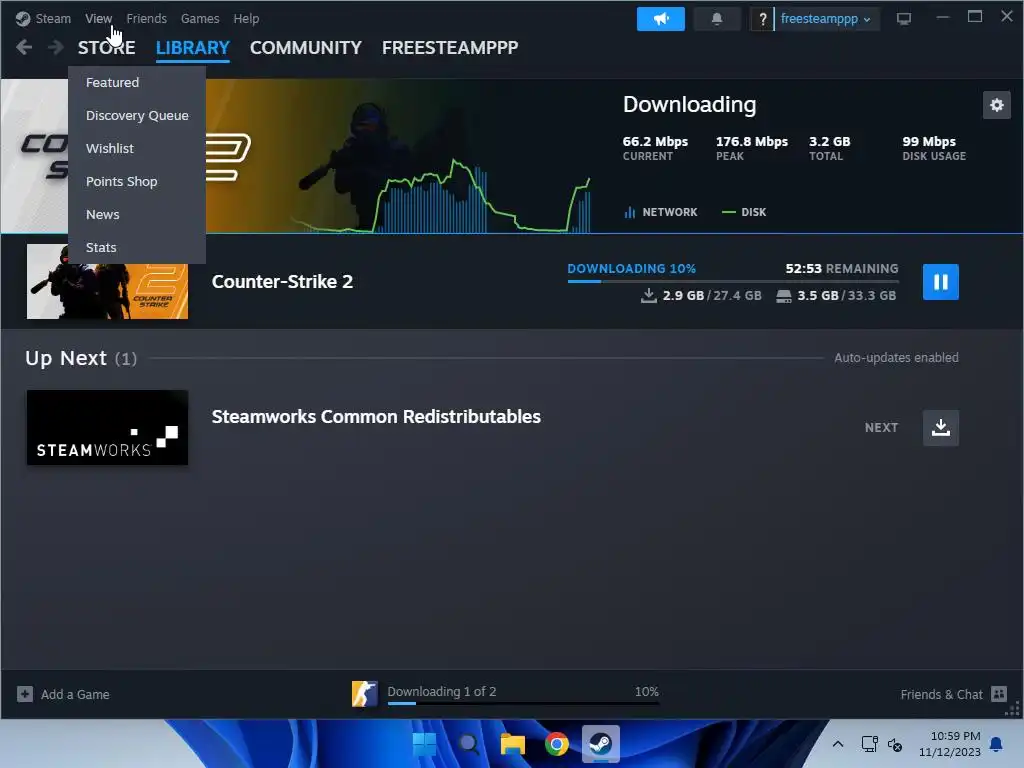Image resolution: width=1024 pixels, height=768 pixels.
Task: Enter Big Picture mode via monitor icon
Action: (x=904, y=19)
